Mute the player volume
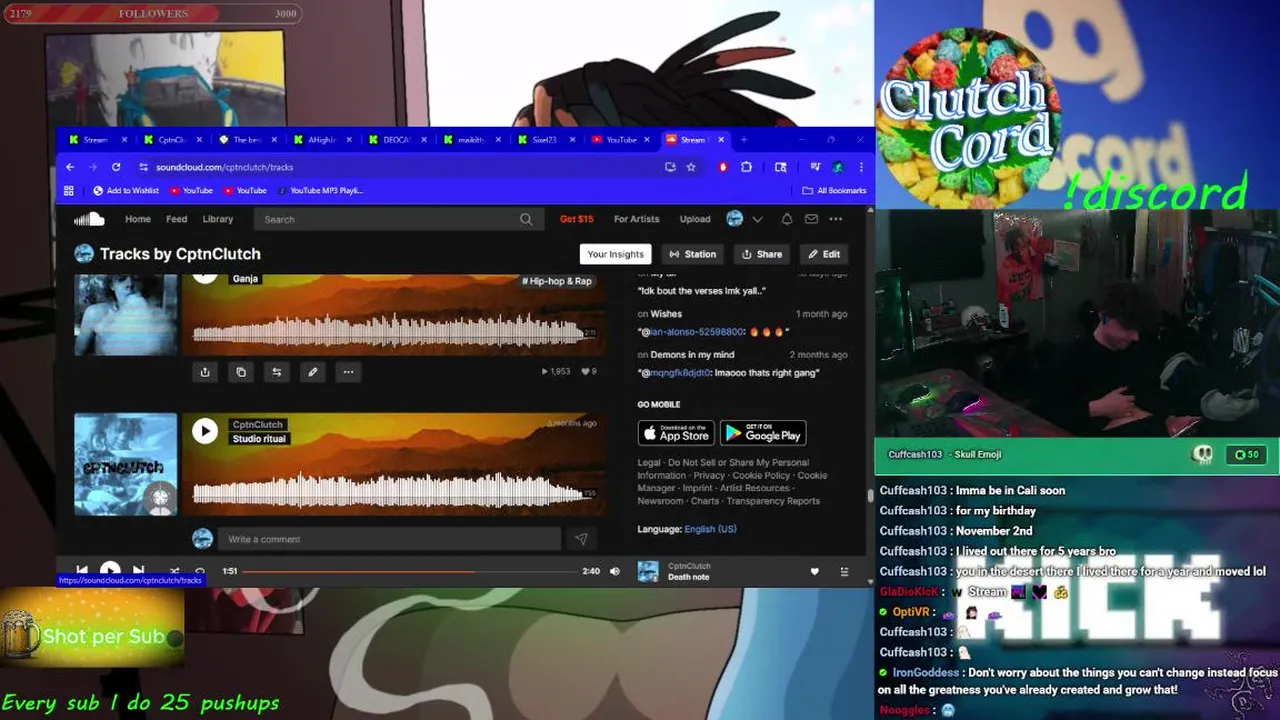This screenshot has width=1280, height=720. point(615,571)
